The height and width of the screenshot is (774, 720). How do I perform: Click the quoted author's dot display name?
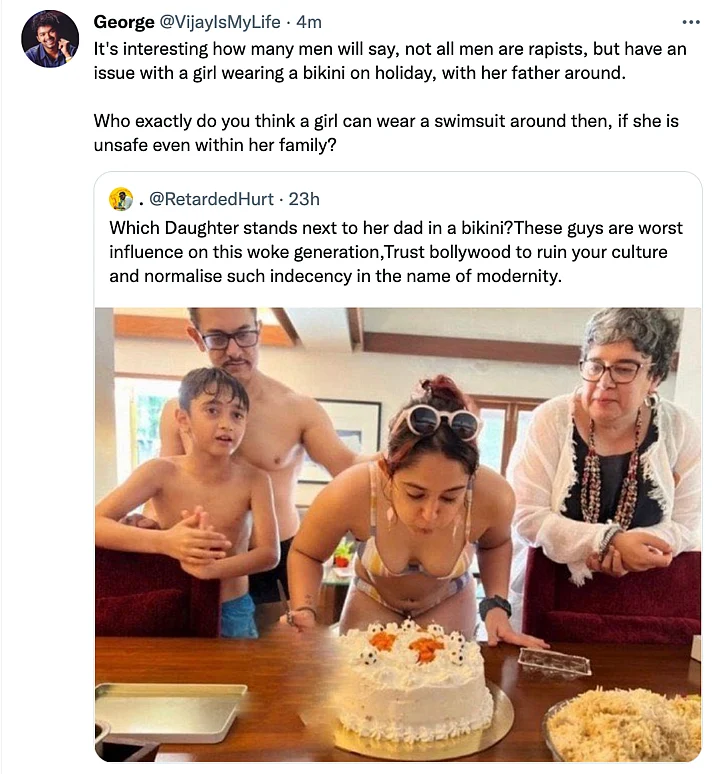(x=141, y=202)
